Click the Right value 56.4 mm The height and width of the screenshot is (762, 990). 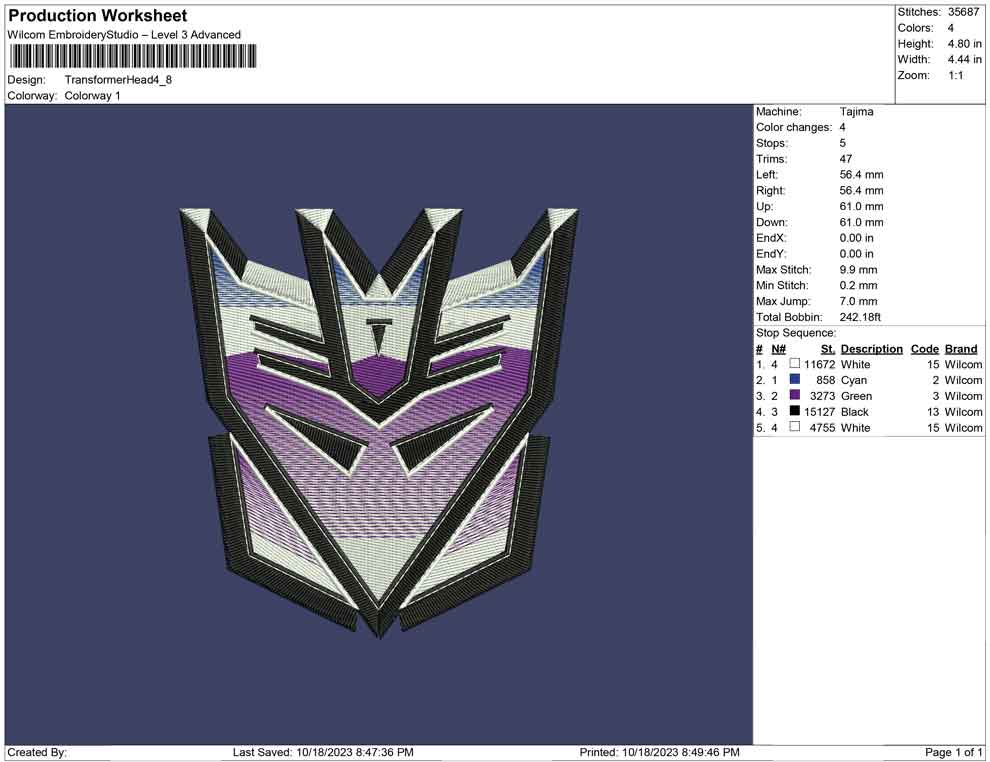click(x=861, y=191)
